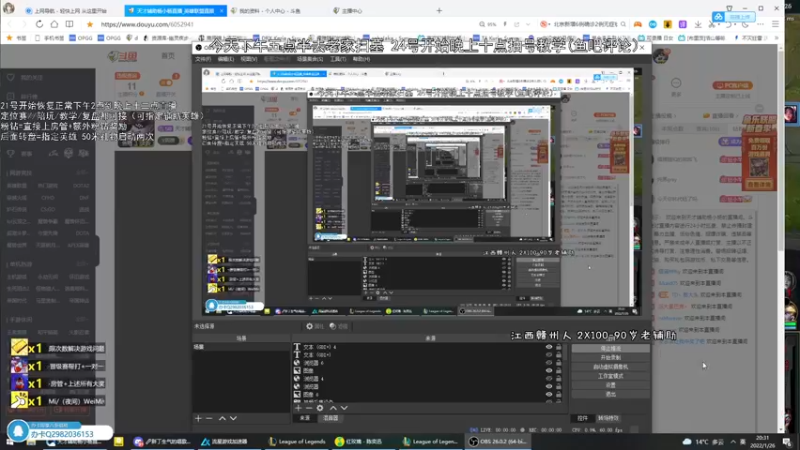Move selected source up in sources list
Image resolution: width=800 pixels, height=450 pixels.
[x=333, y=408]
